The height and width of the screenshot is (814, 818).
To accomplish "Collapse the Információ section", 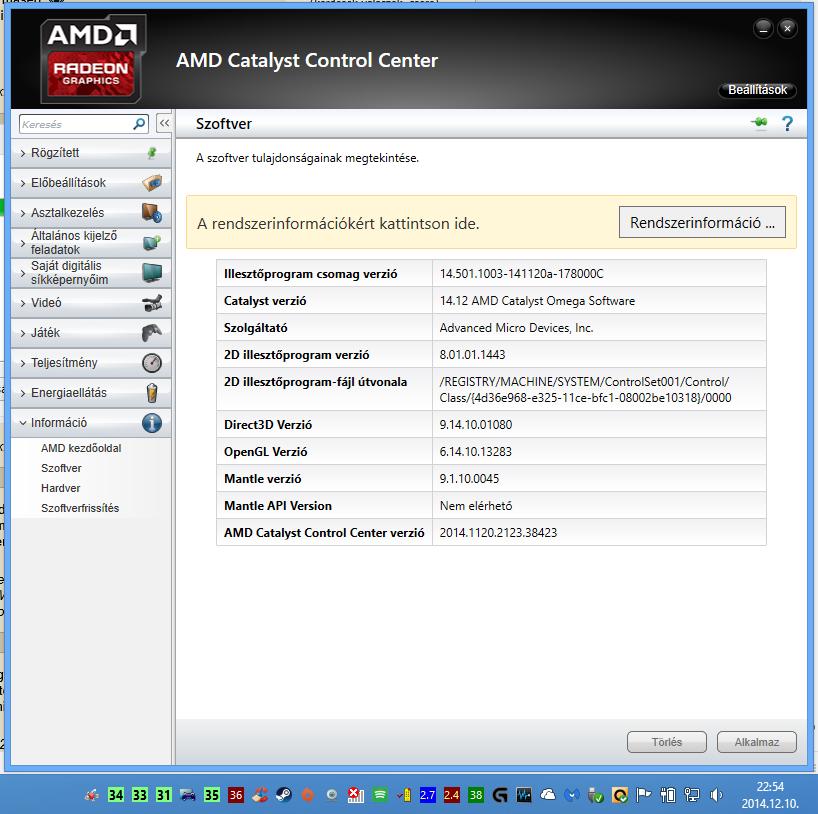I will click(x=91, y=423).
